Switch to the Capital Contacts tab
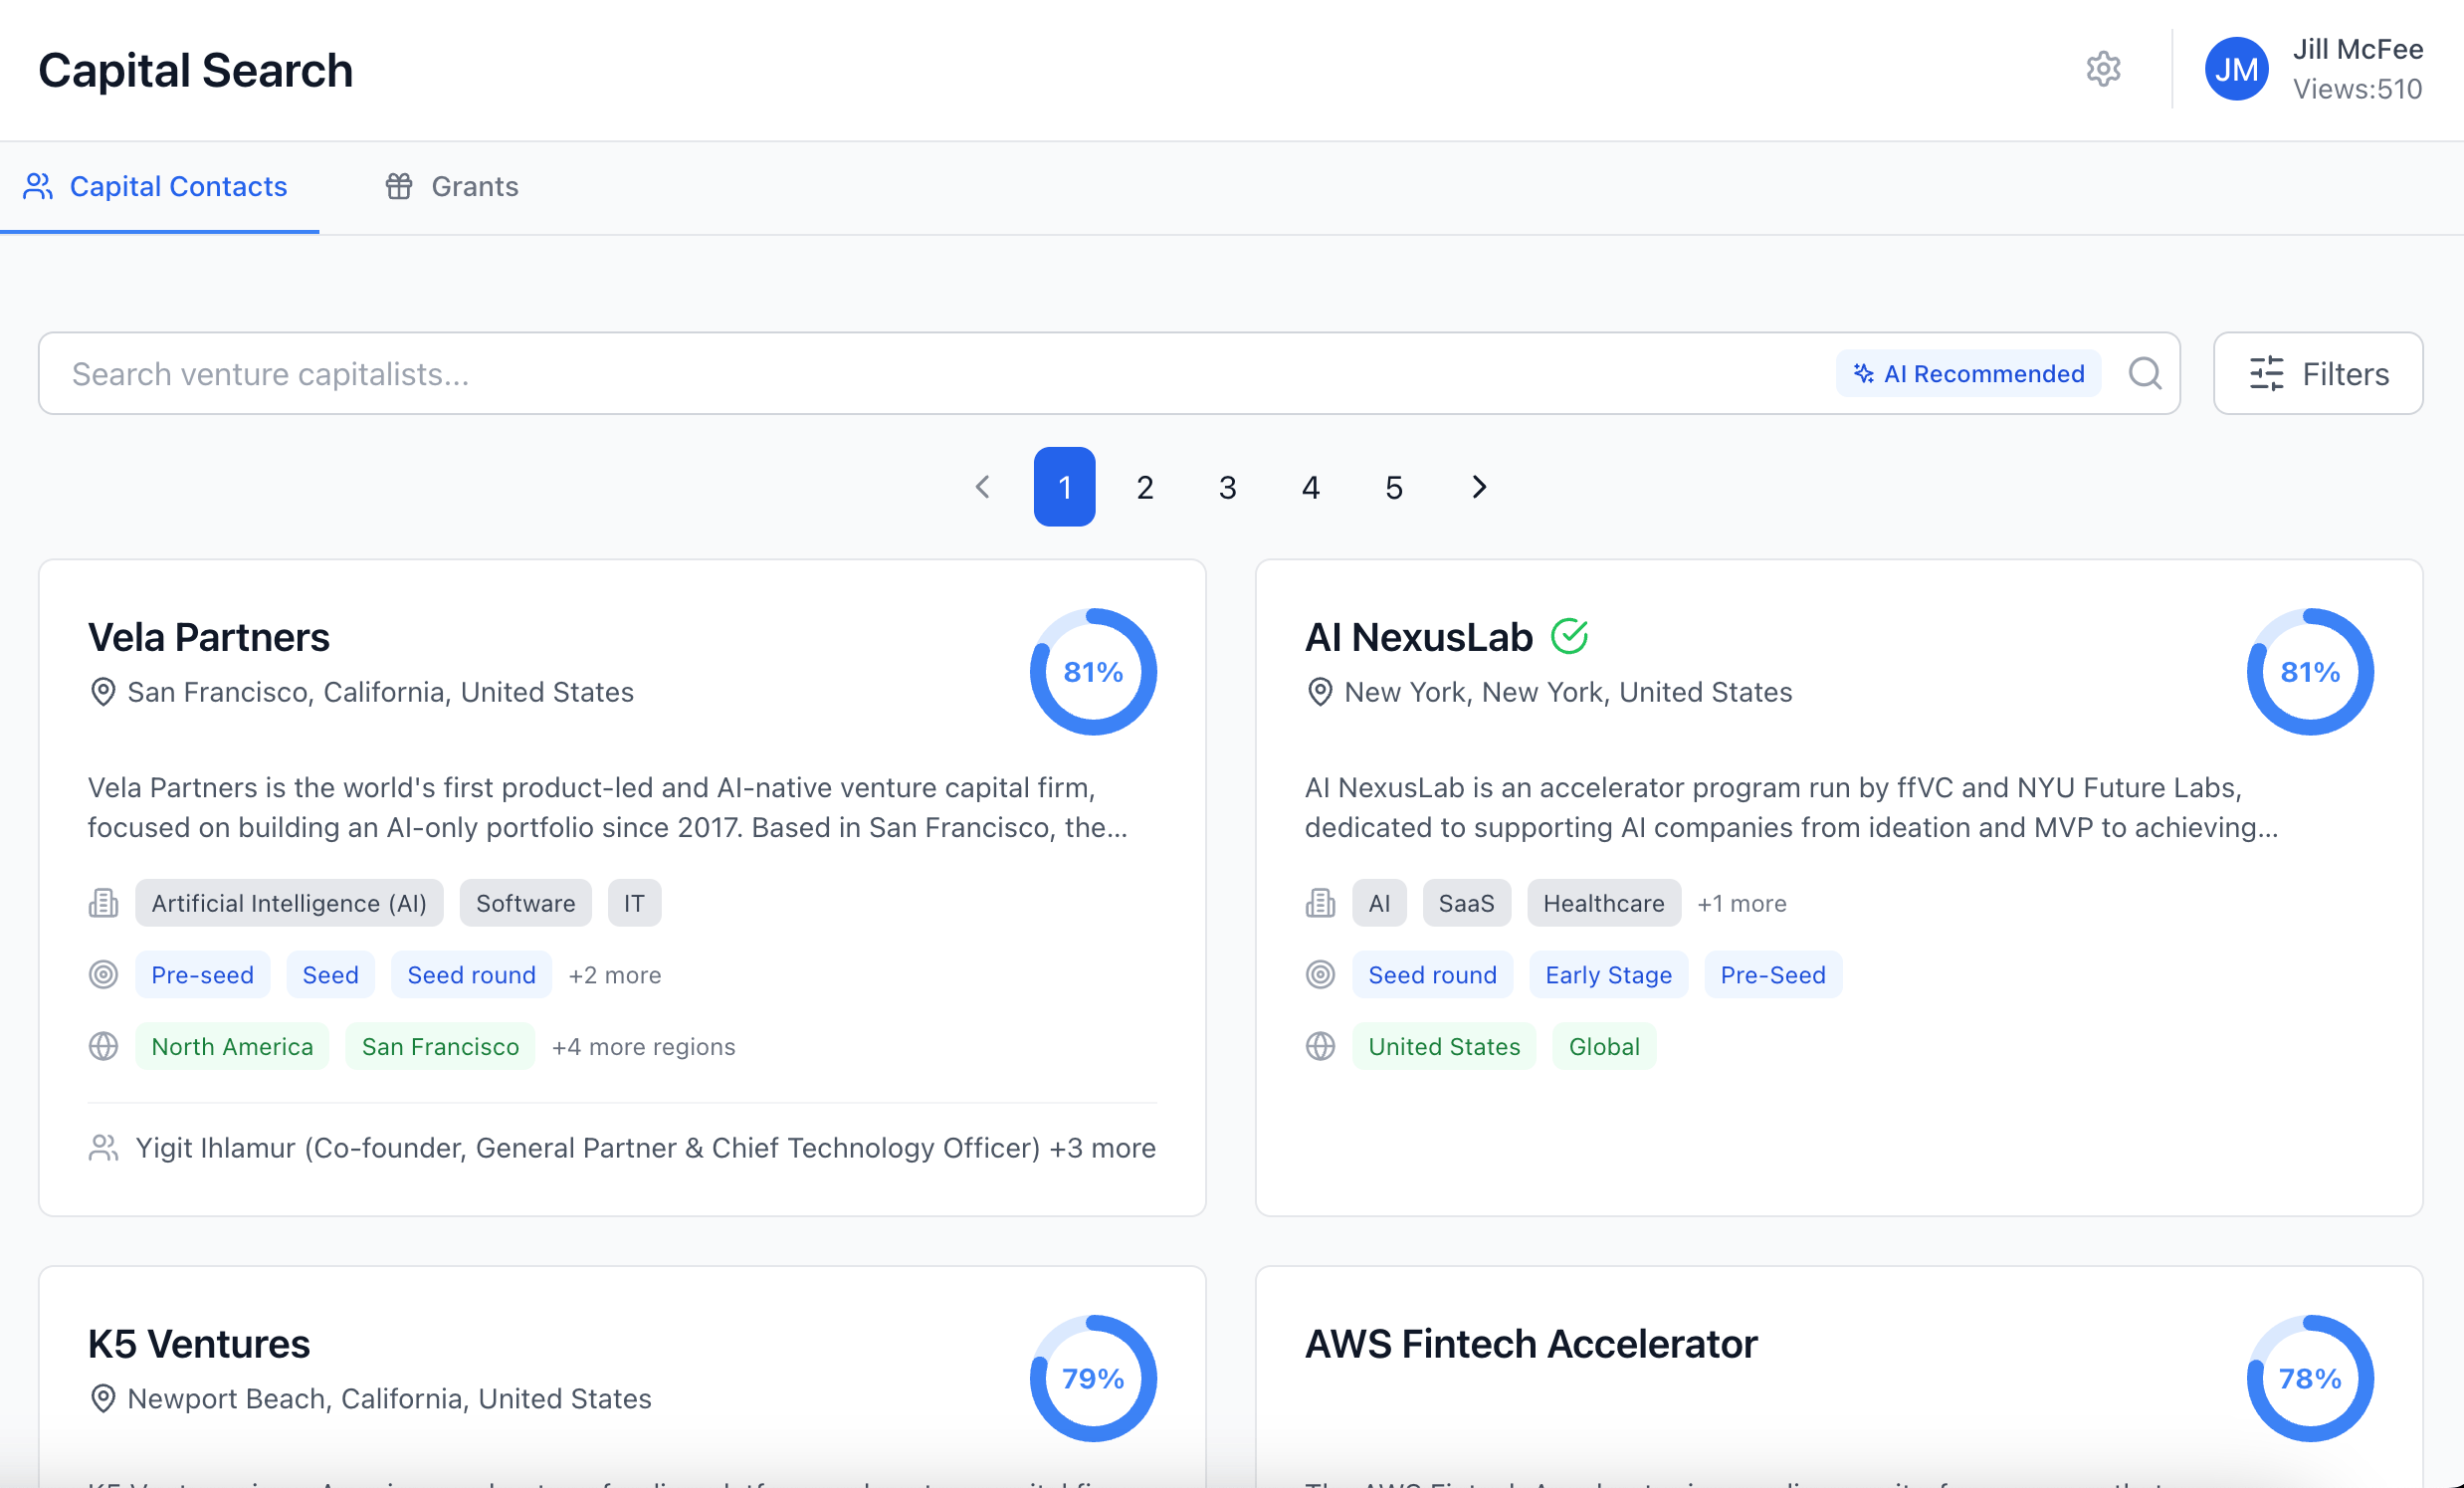The width and height of the screenshot is (2464, 1488). point(159,186)
